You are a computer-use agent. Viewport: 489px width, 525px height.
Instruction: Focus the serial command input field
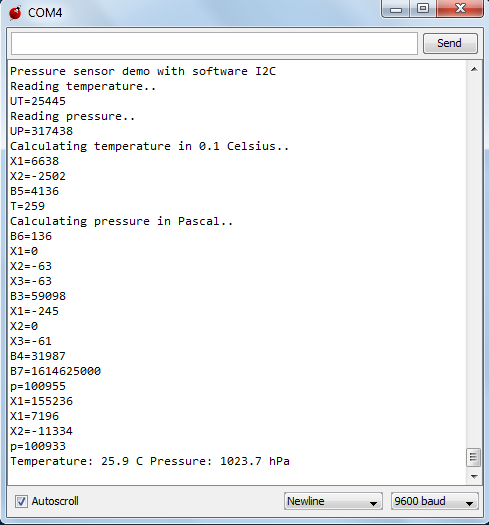pyautogui.click(x=214, y=44)
